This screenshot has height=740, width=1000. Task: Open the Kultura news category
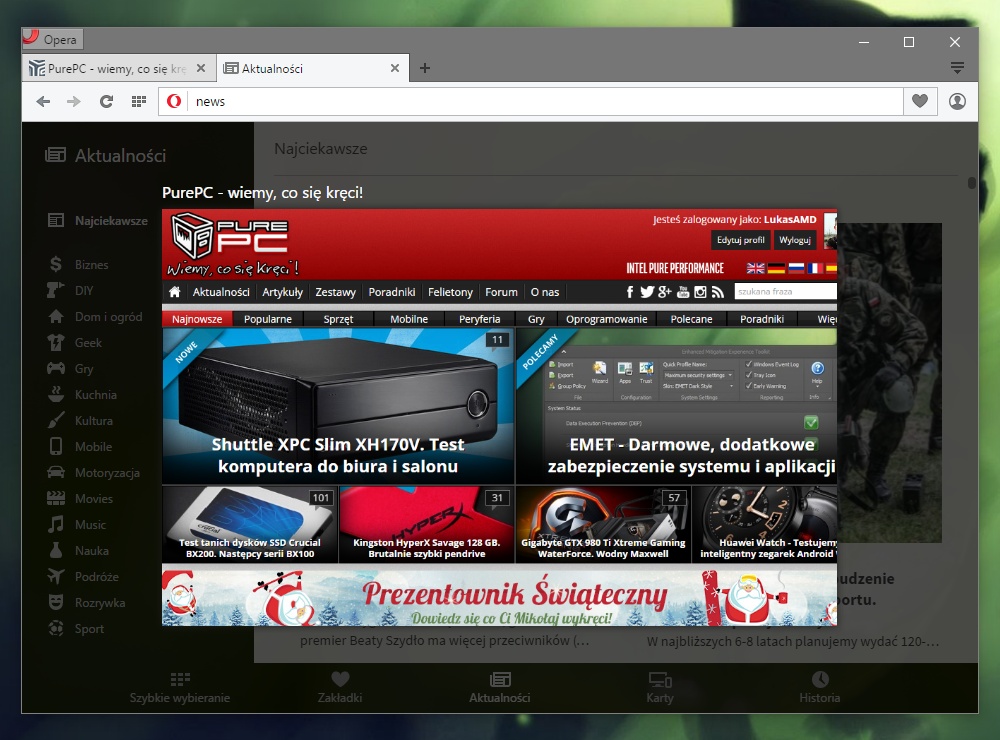80,421
